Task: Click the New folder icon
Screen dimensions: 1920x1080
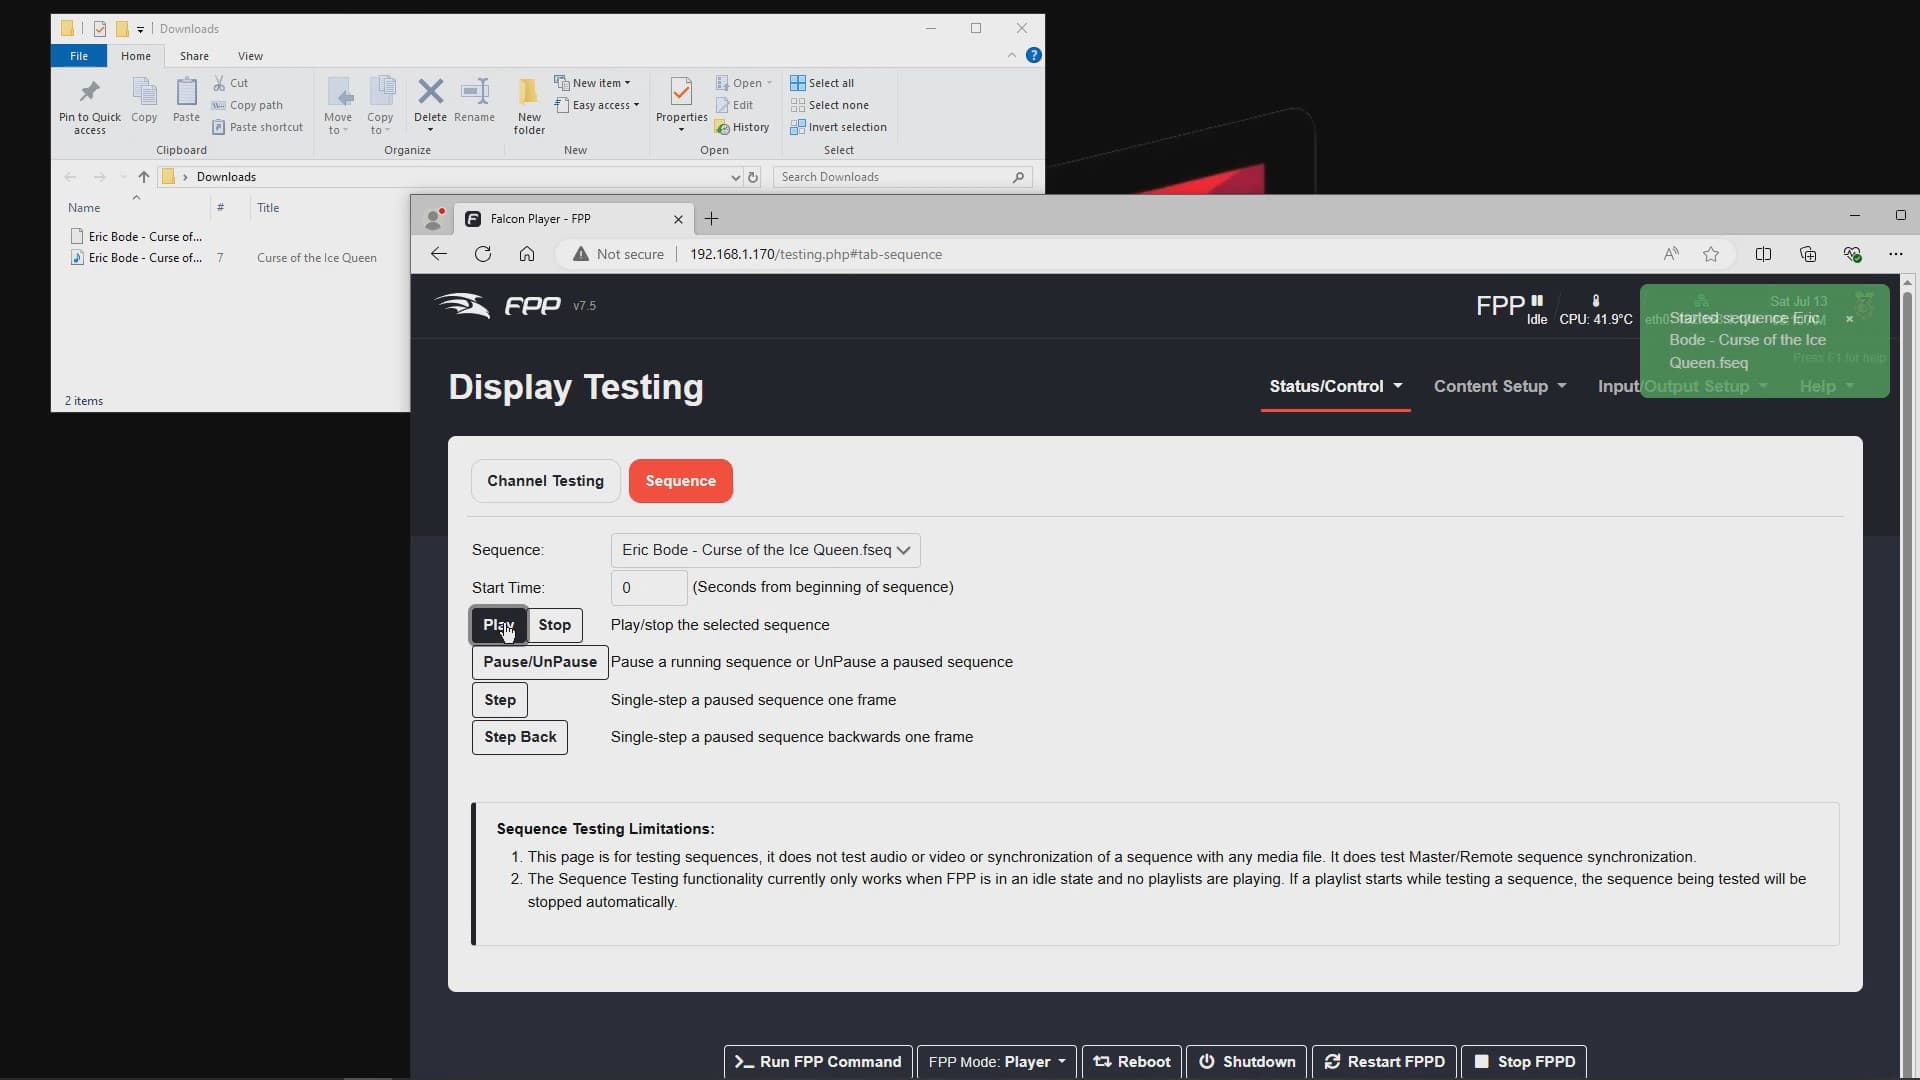Action: (x=529, y=106)
